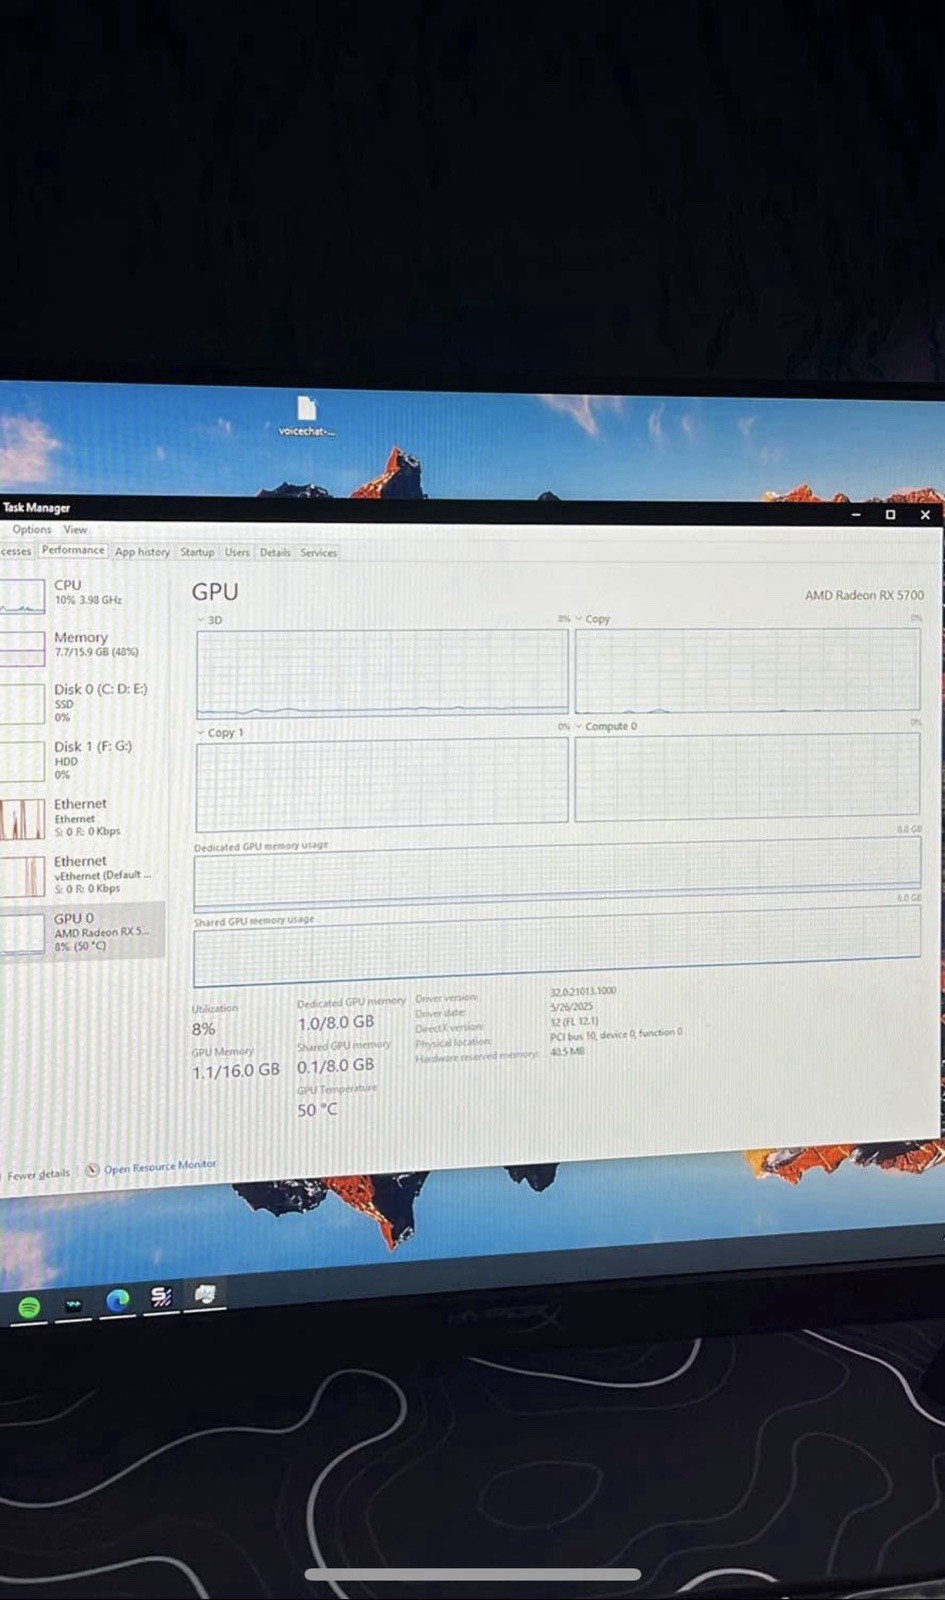Maximize the Task Manager window
The height and width of the screenshot is (1600, 945).
click(890, 514)
